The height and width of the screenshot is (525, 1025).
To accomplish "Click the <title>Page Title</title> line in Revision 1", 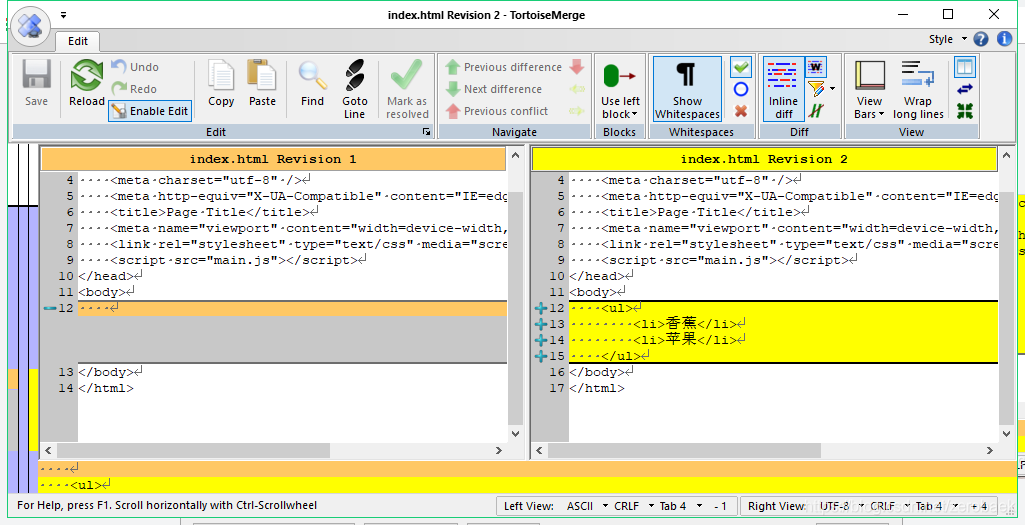I will [292, 212].
